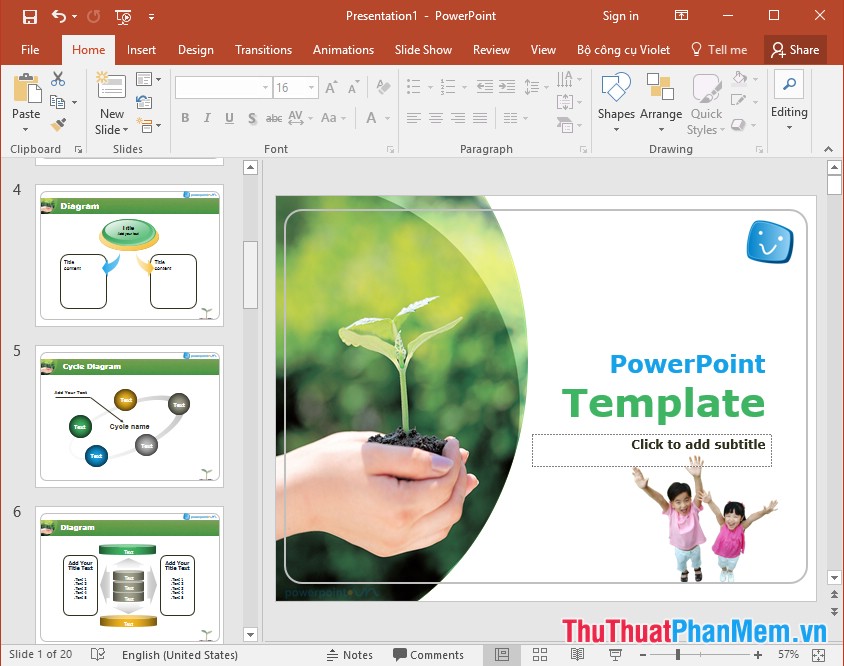The image size is (844, 666).
Task: Click thumbnail pane scroll down arrow
Action: tap(250, 634)
